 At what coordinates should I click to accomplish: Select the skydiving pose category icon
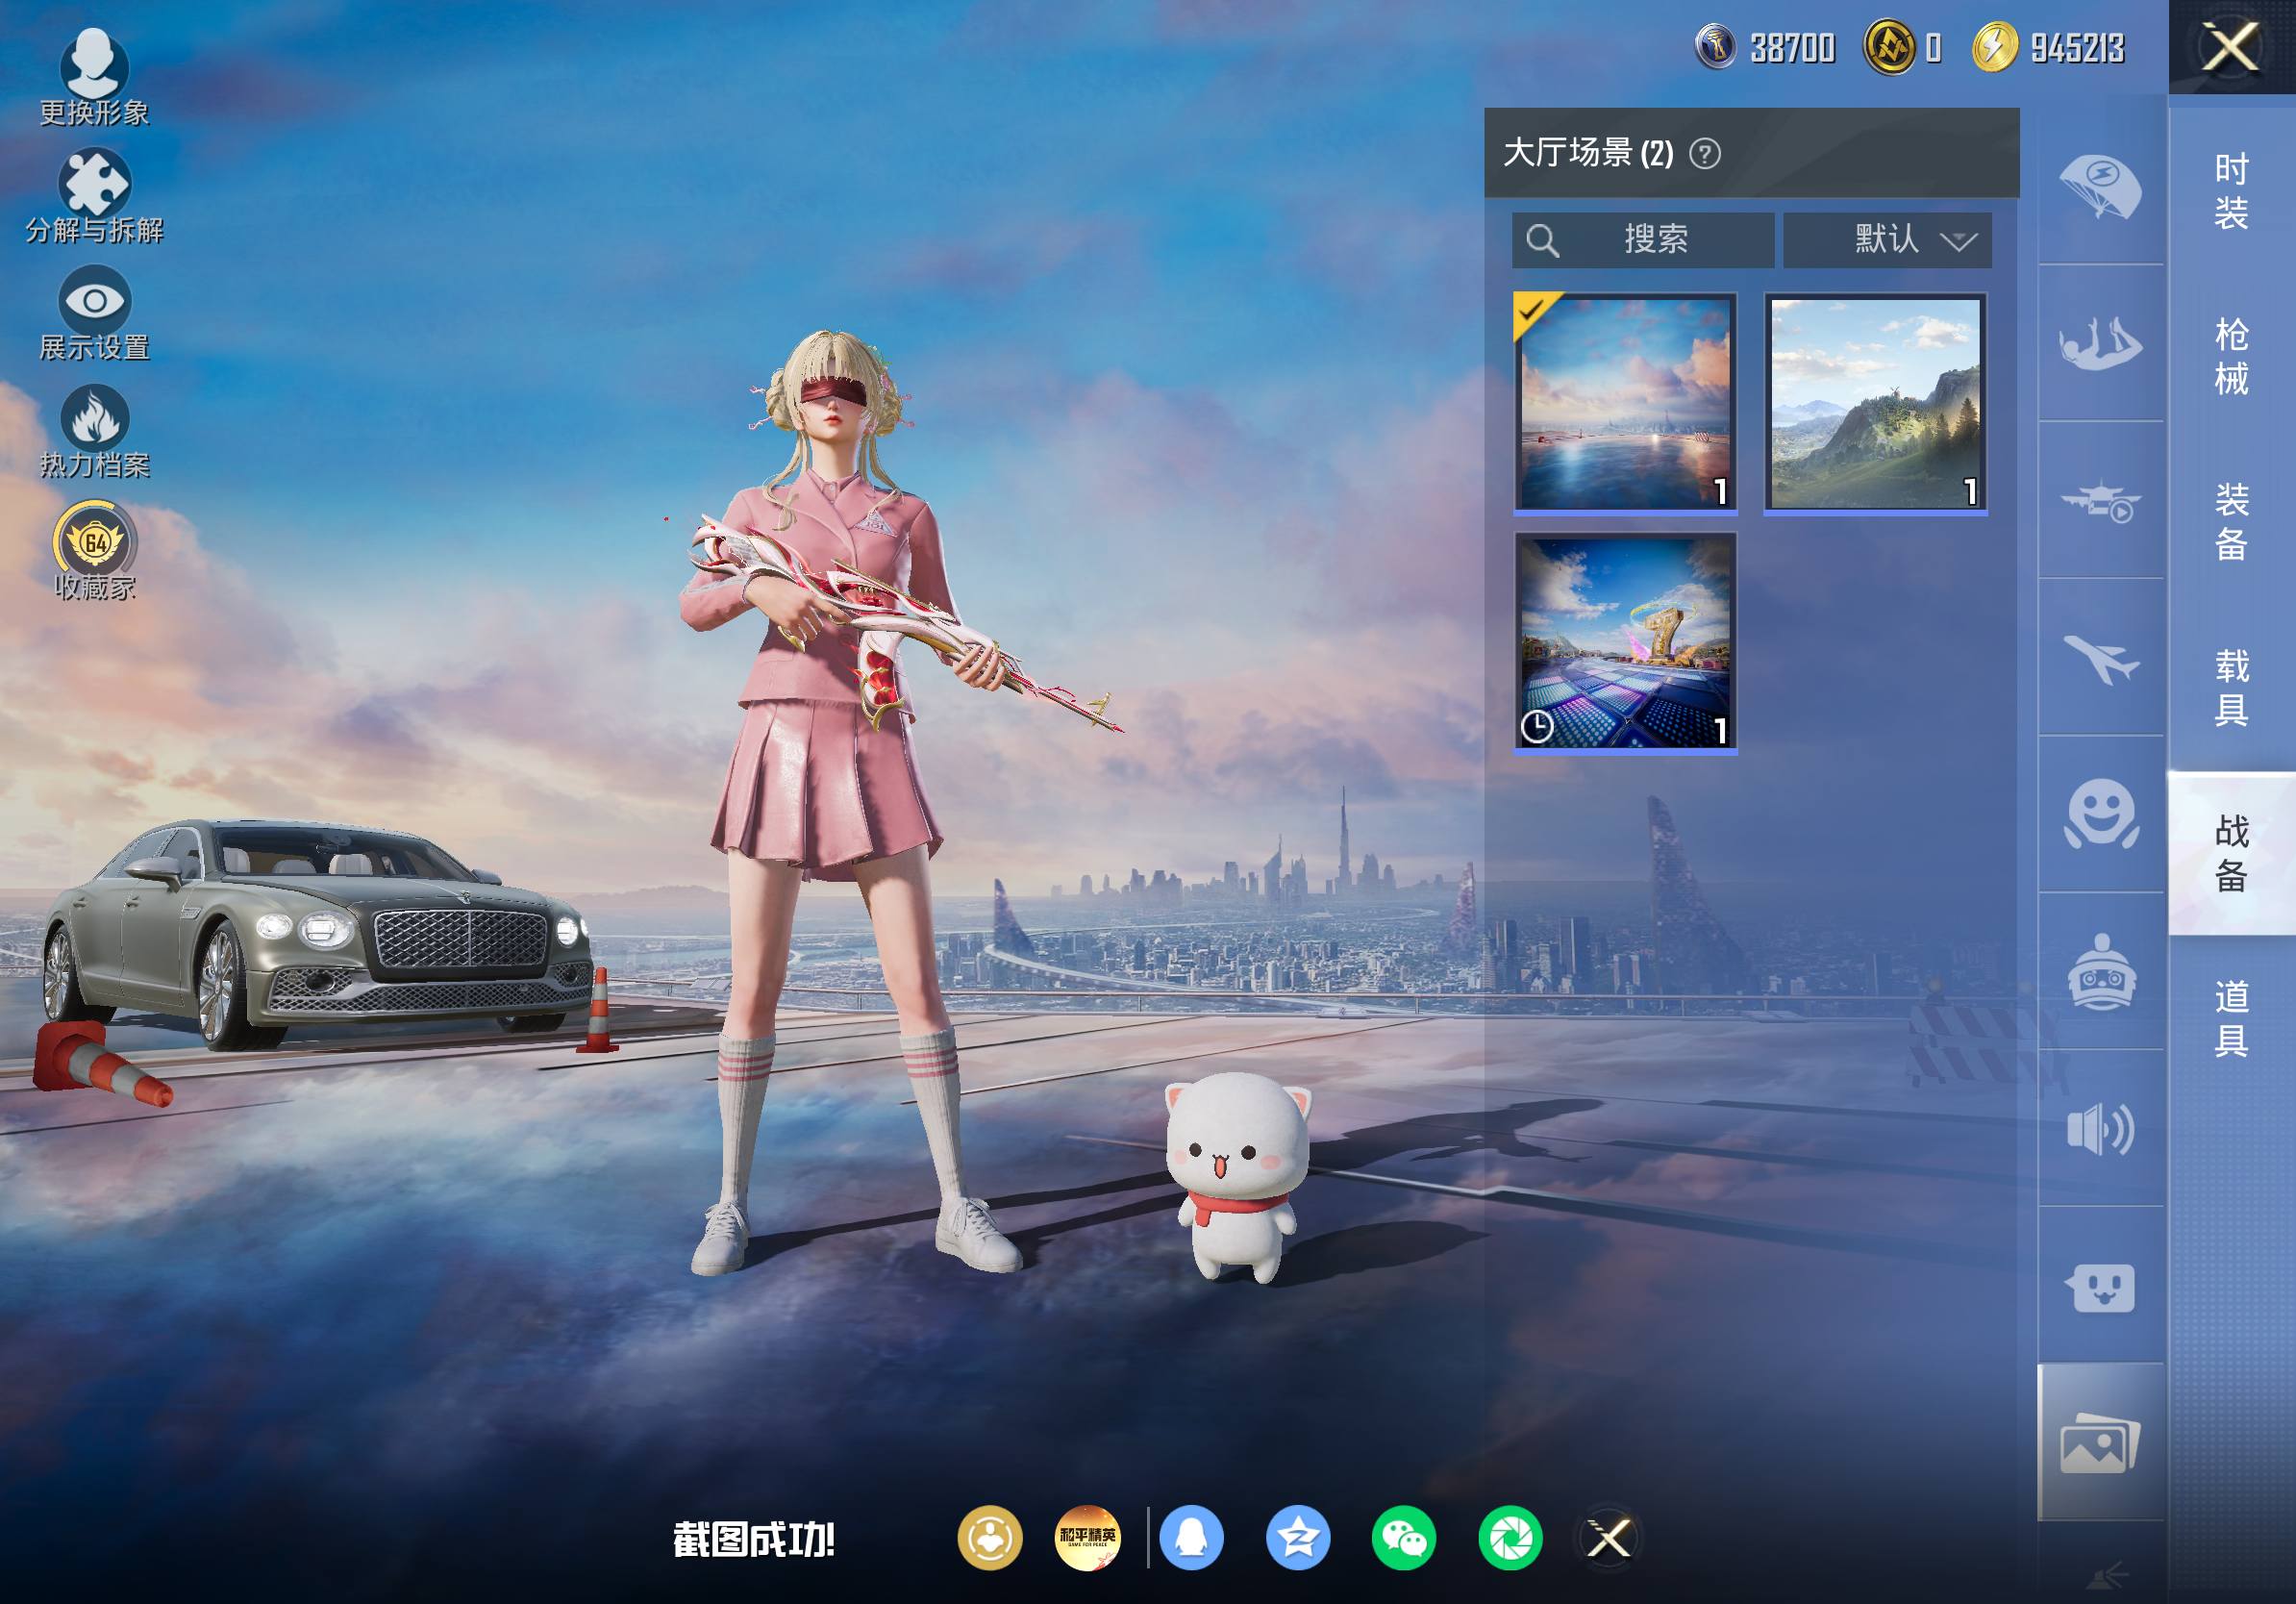2100,343
